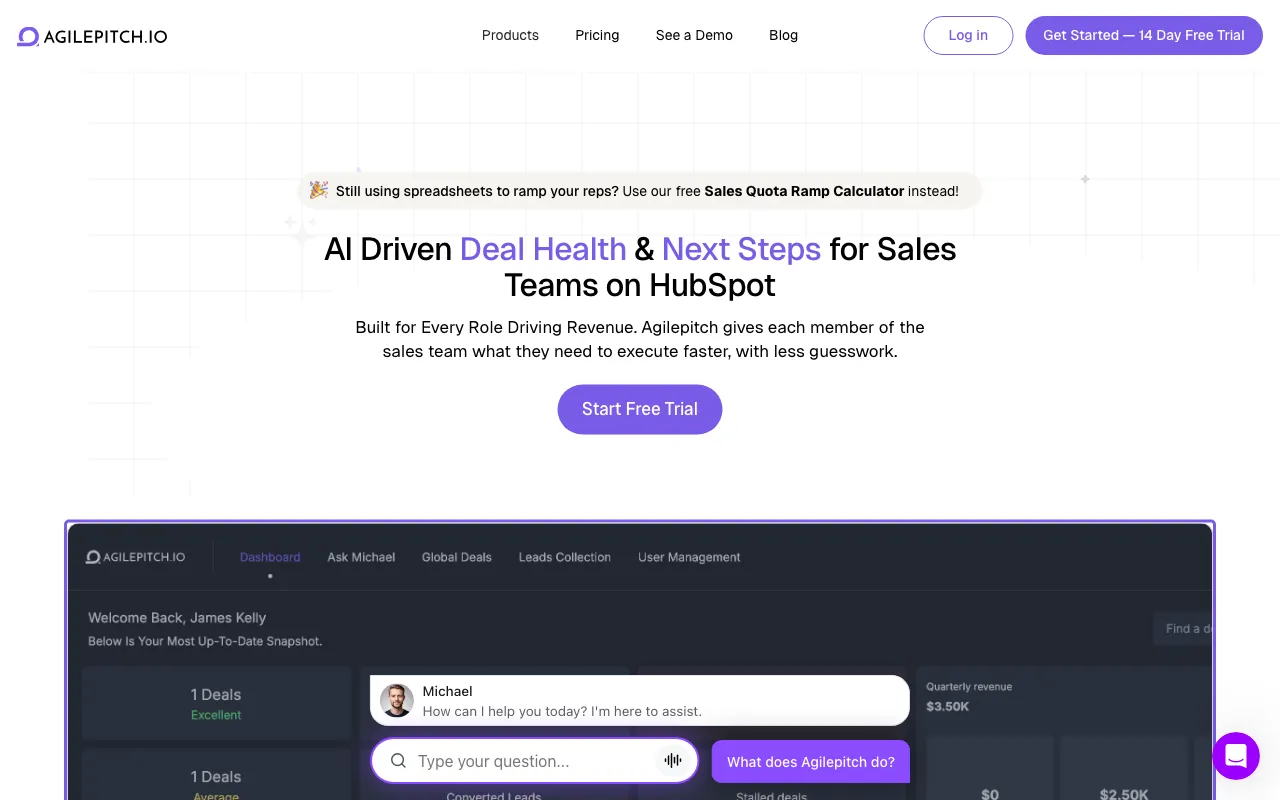1280x800 pixels.
Task: Click What does Agilepitch do? suggestion
Action: pyautogui.click(x=811, y=762)
